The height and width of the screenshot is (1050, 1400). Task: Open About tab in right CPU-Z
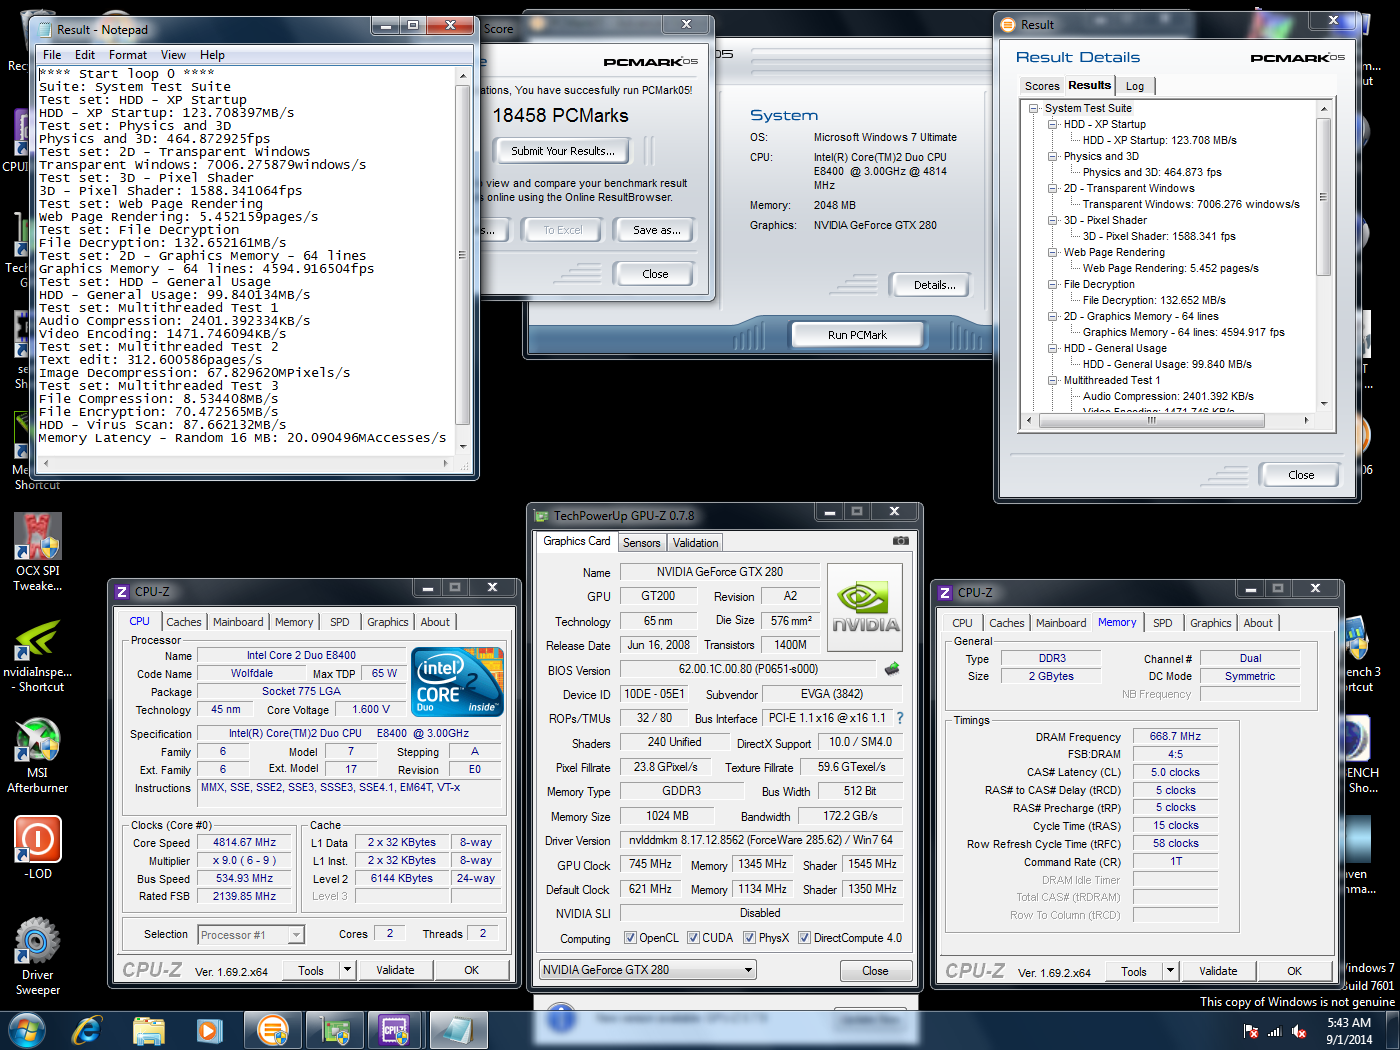pos(1258,623)
